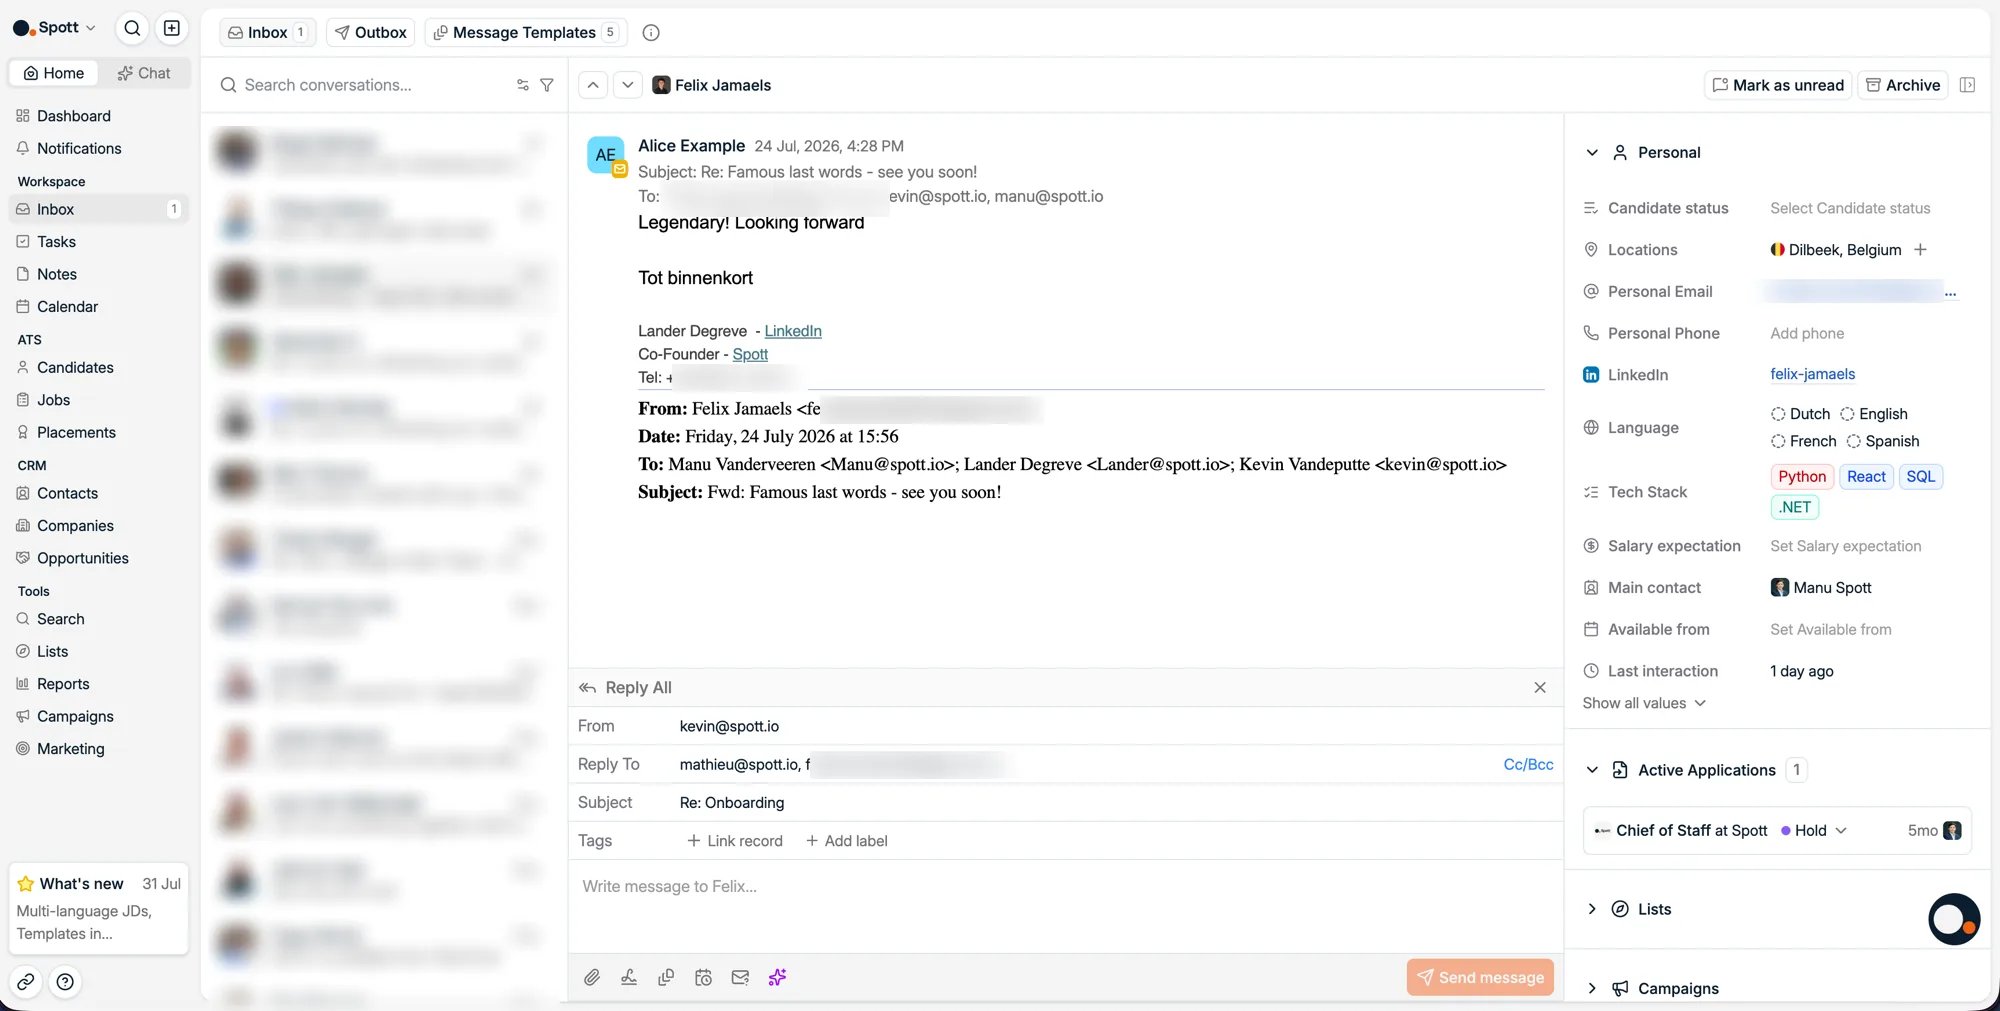Focus the Search conversations field

coord(365,85)
